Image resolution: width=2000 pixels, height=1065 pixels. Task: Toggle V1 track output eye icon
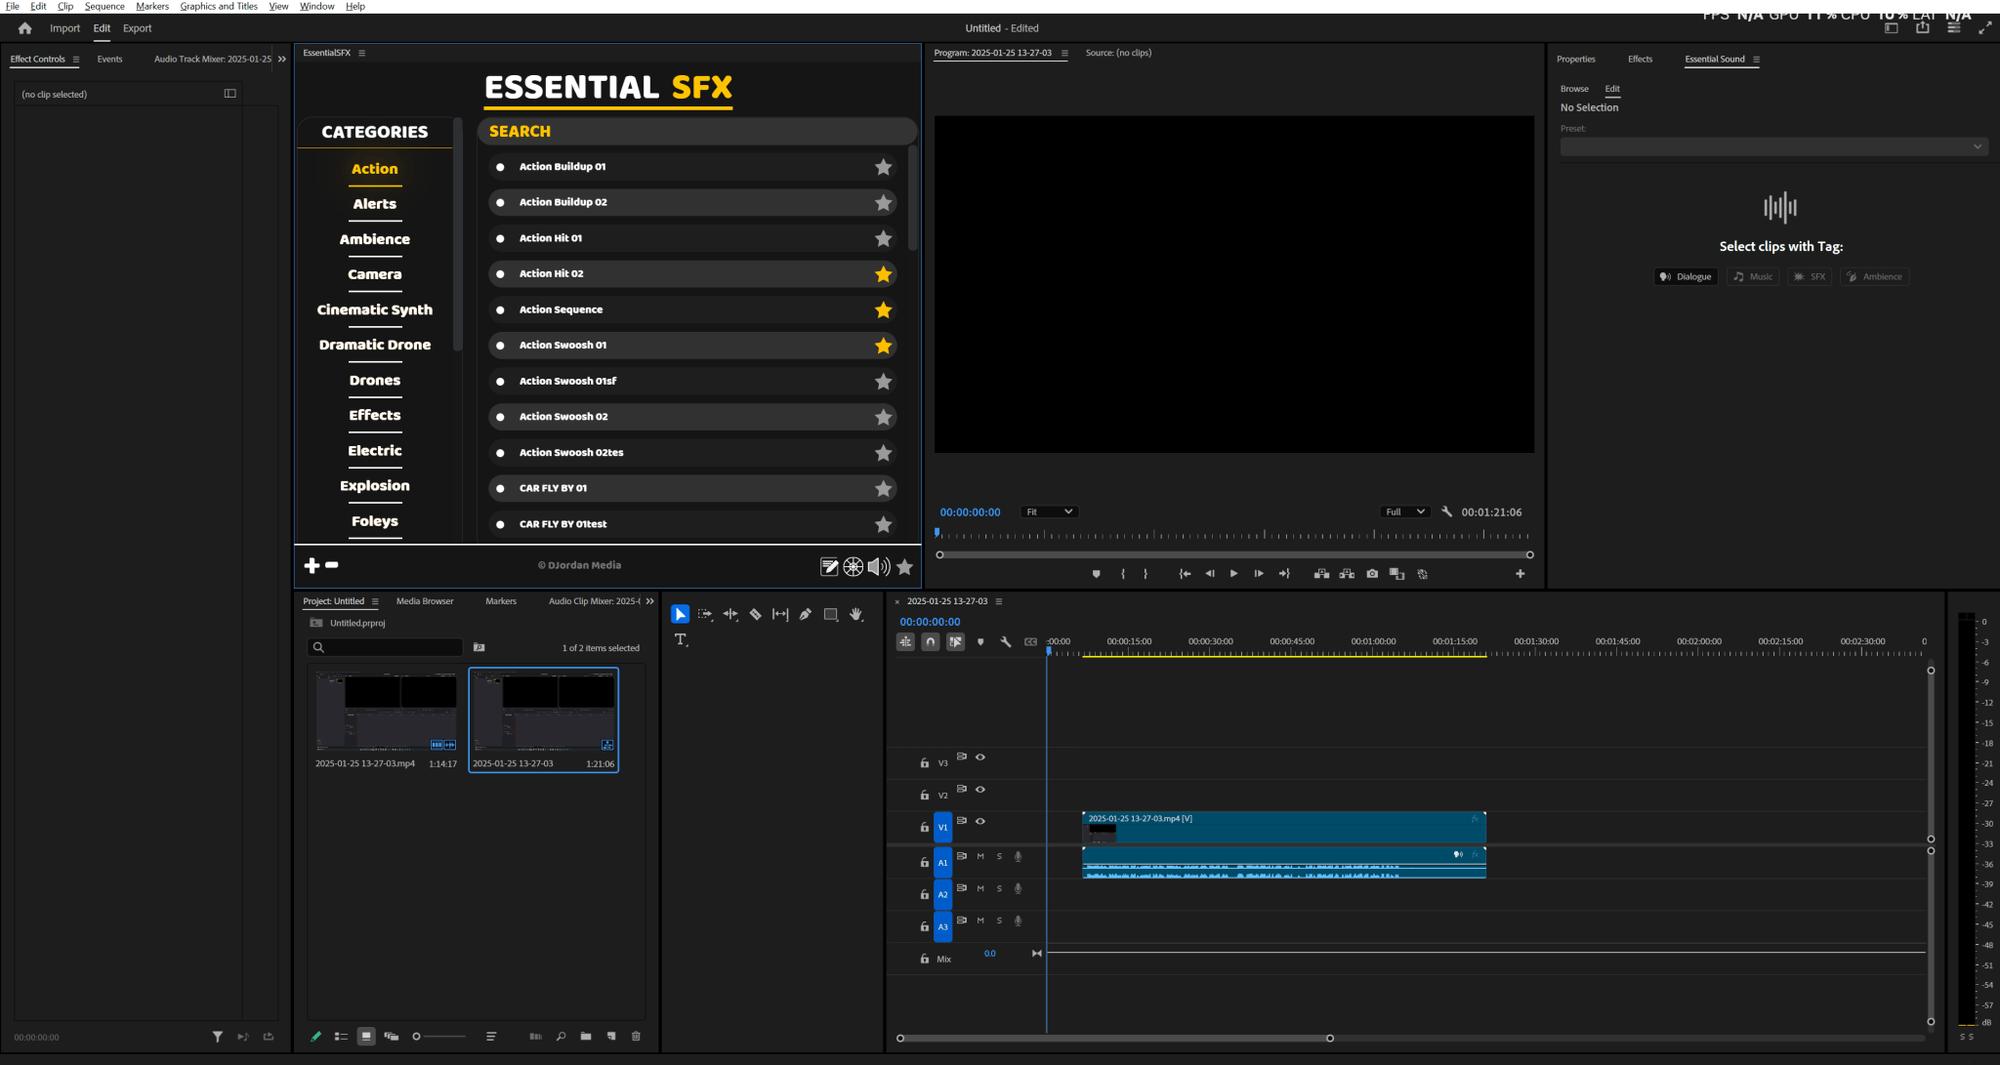(x=980, y=822)
